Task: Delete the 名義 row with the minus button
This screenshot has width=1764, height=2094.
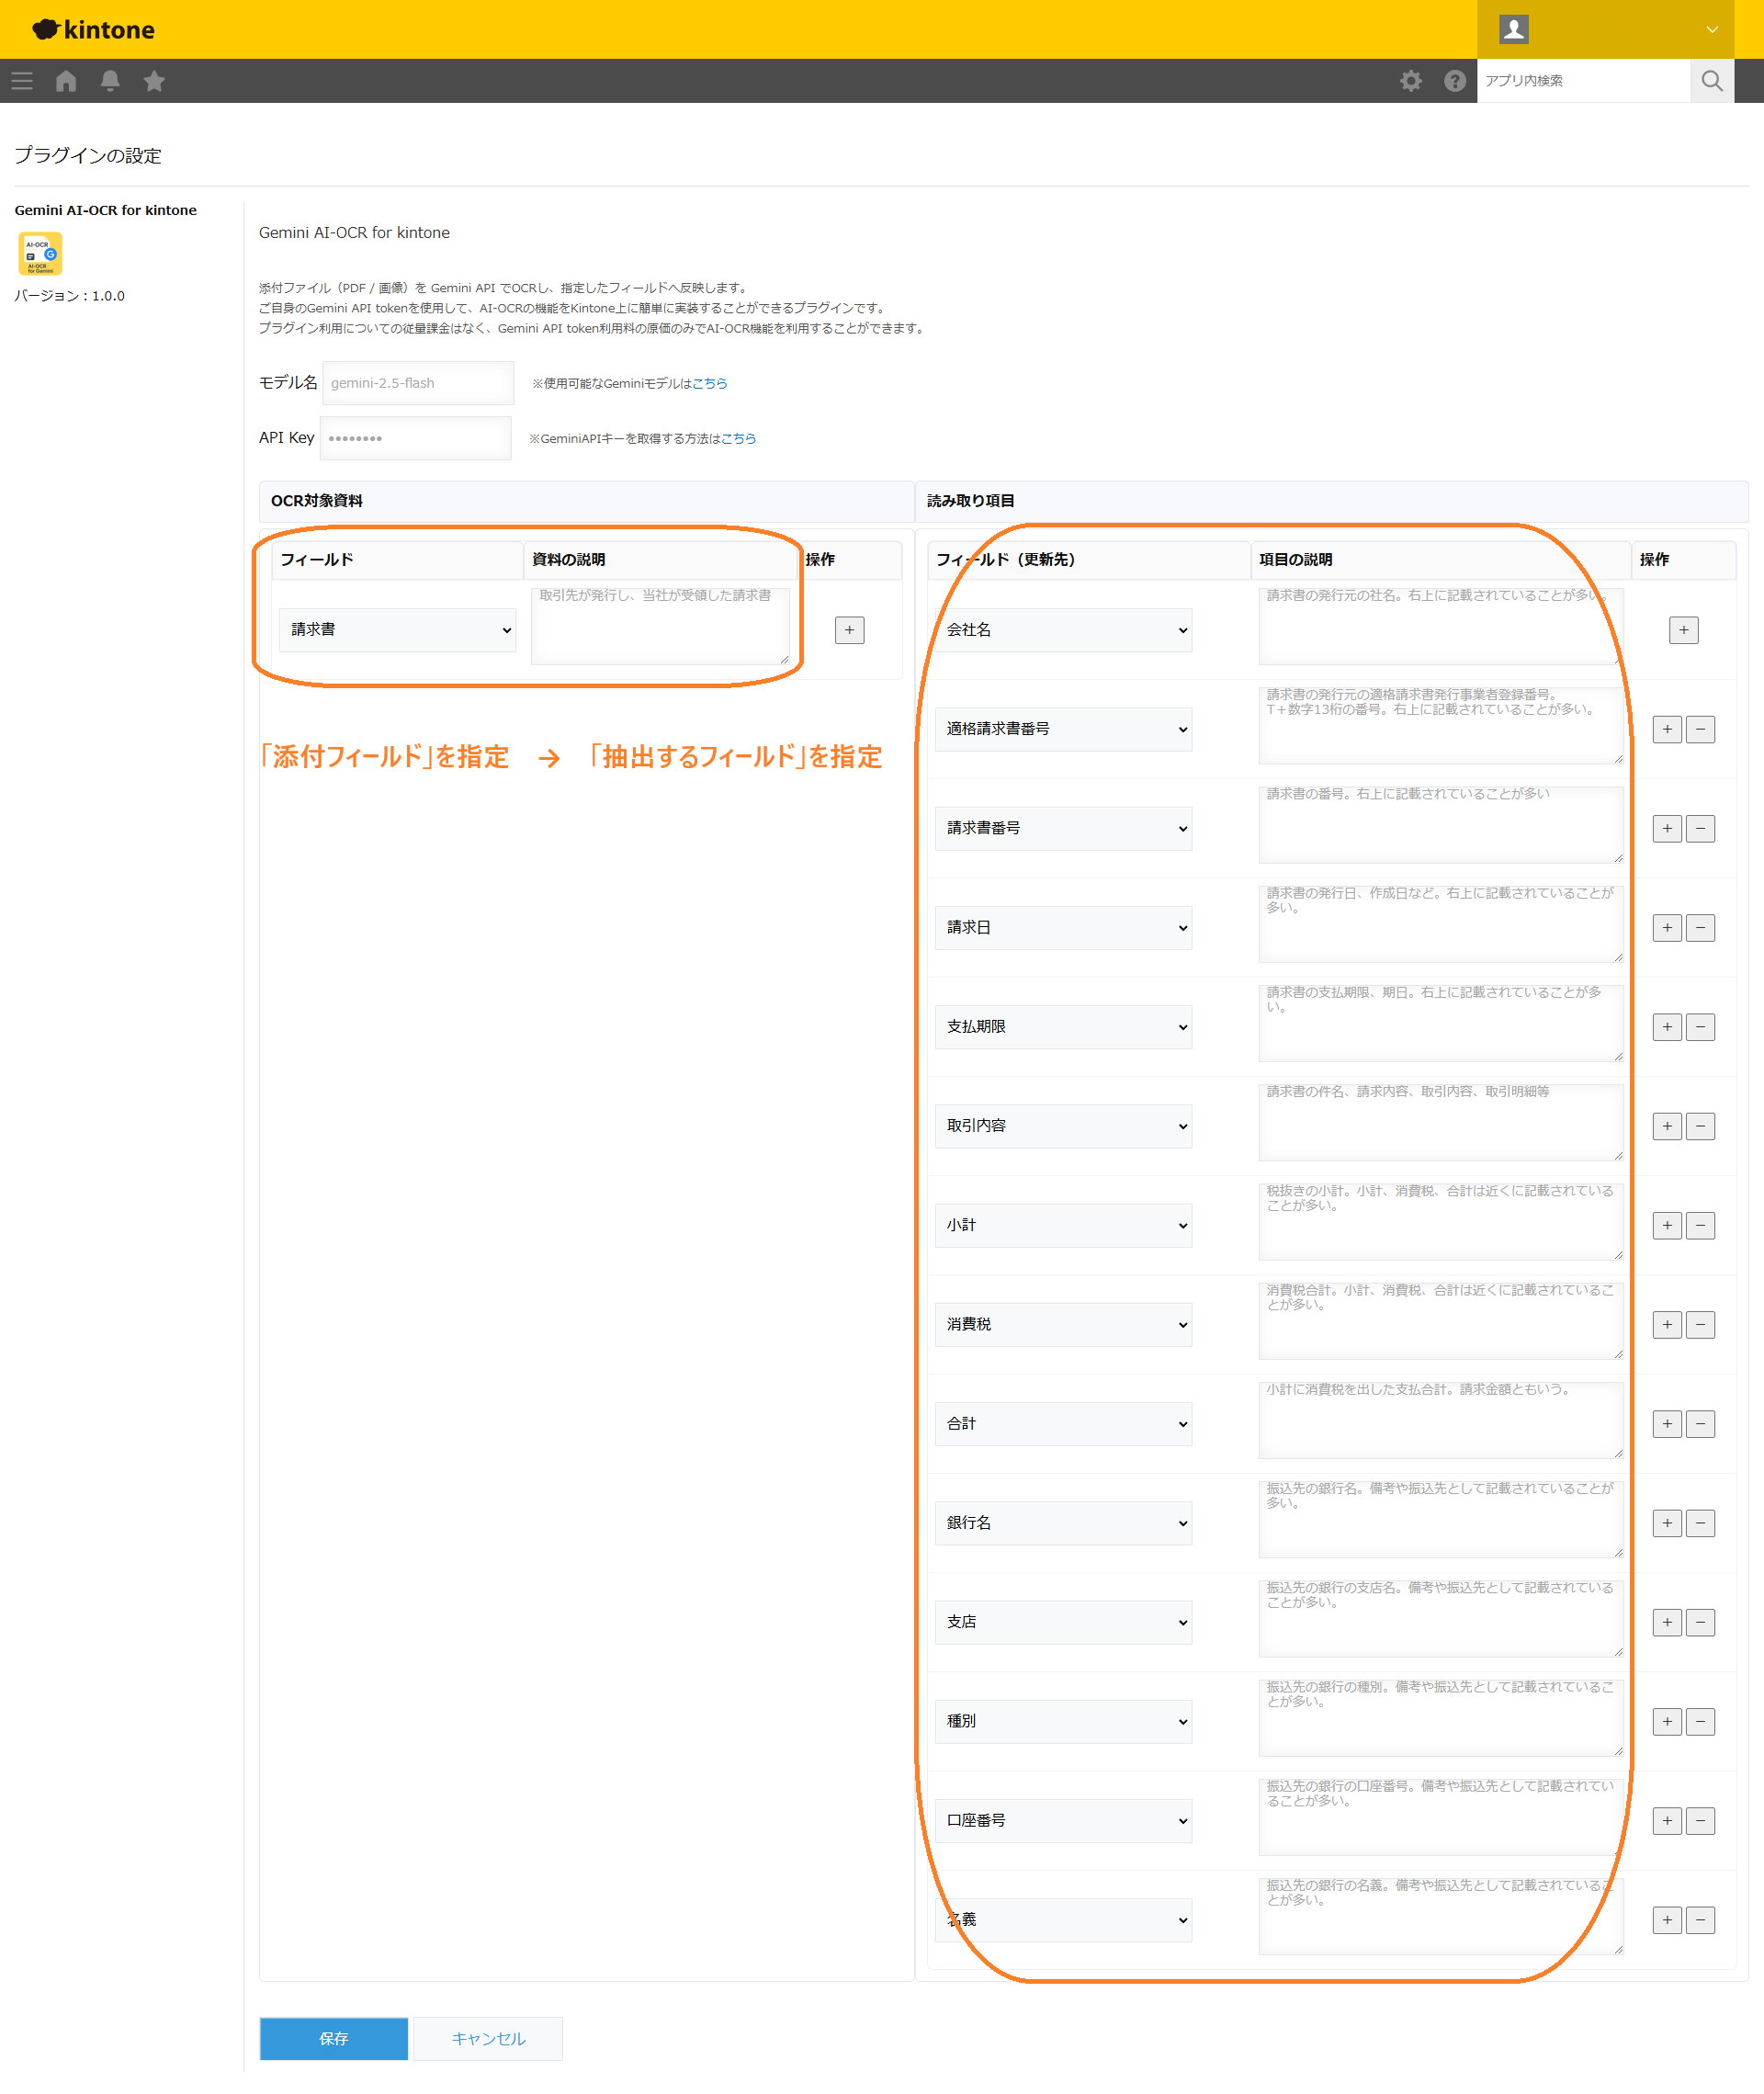Action: click(1700, 1920)
